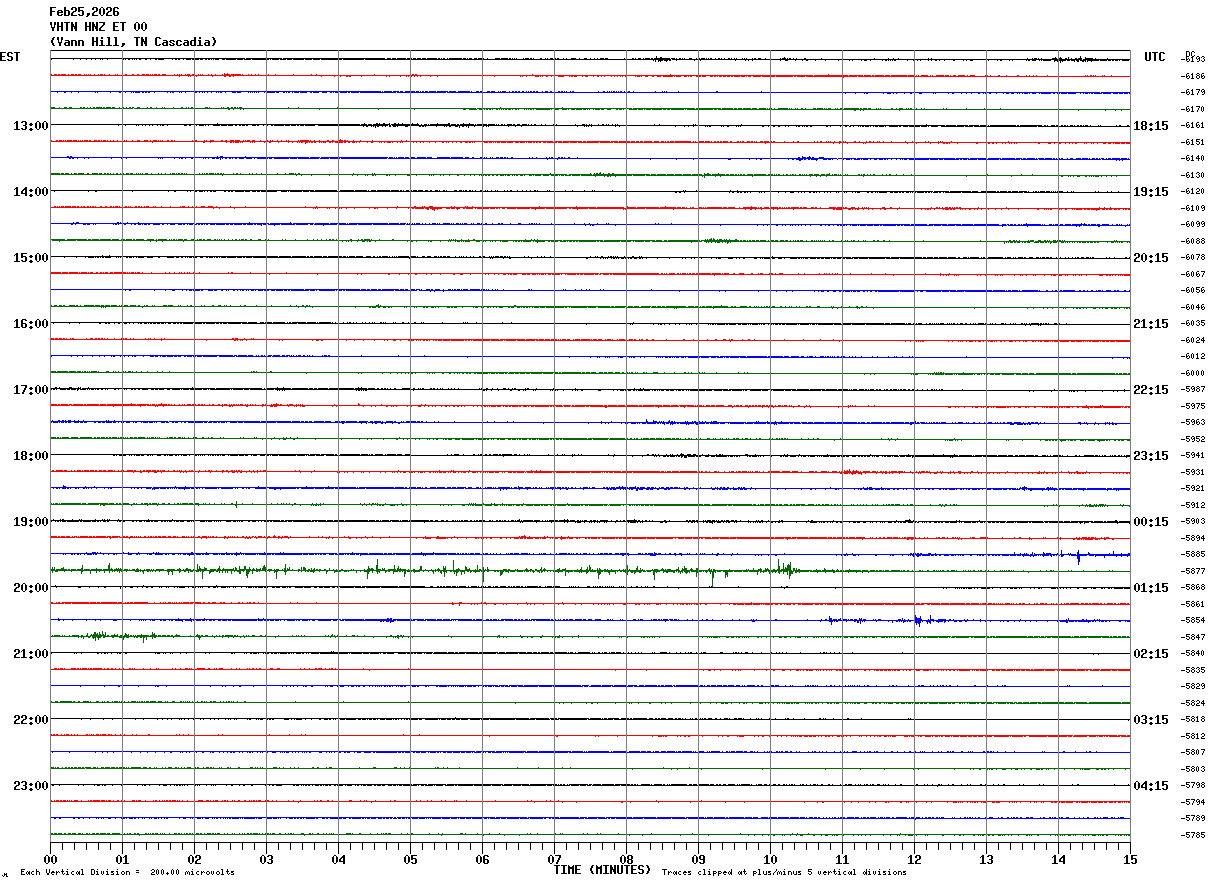Click the DC offset value -5785

pos(1194,835)
